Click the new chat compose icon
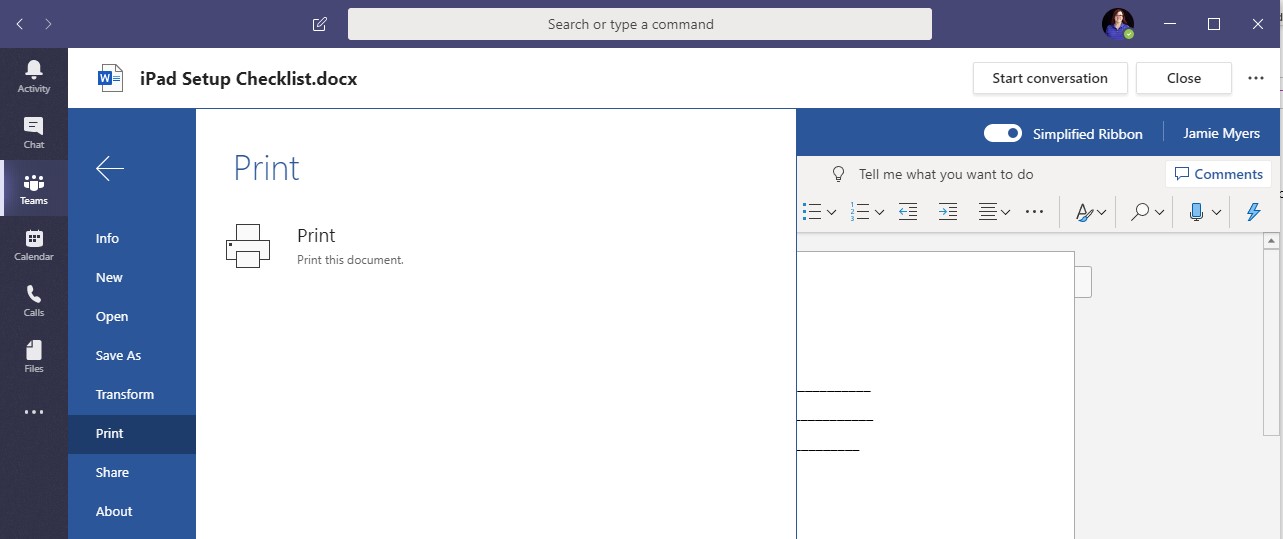Image resolution: width=1283 pixels, height=539 pixels. 319,24
